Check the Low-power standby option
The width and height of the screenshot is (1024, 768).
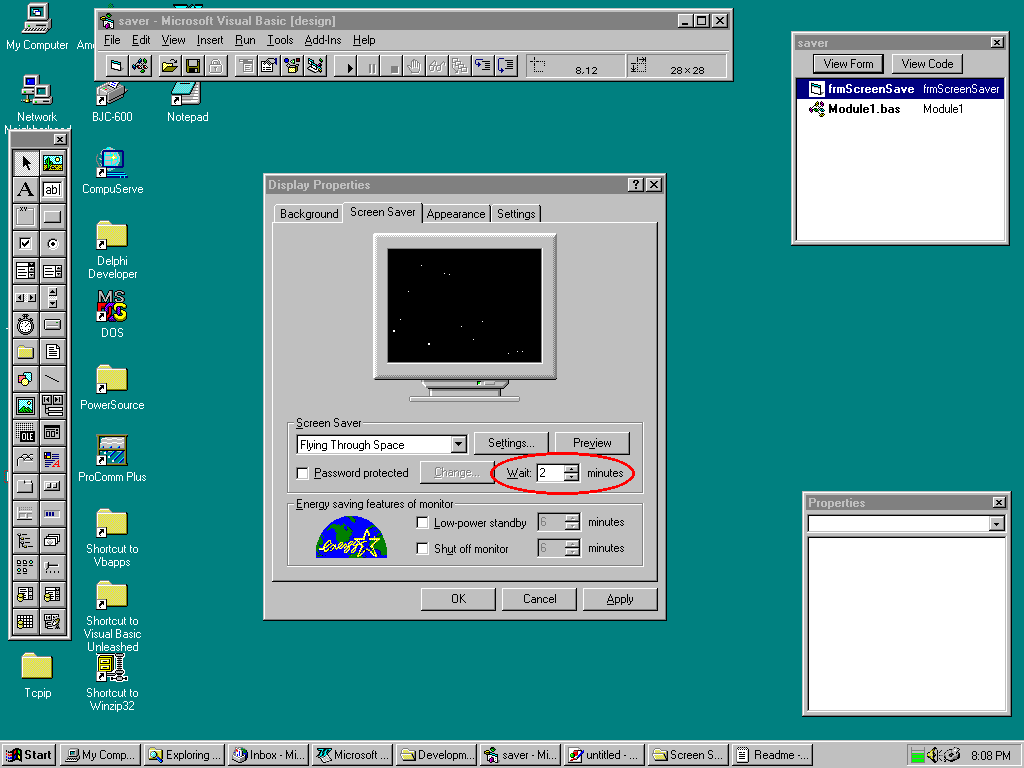pyautogui.click(x=423, y=523)
